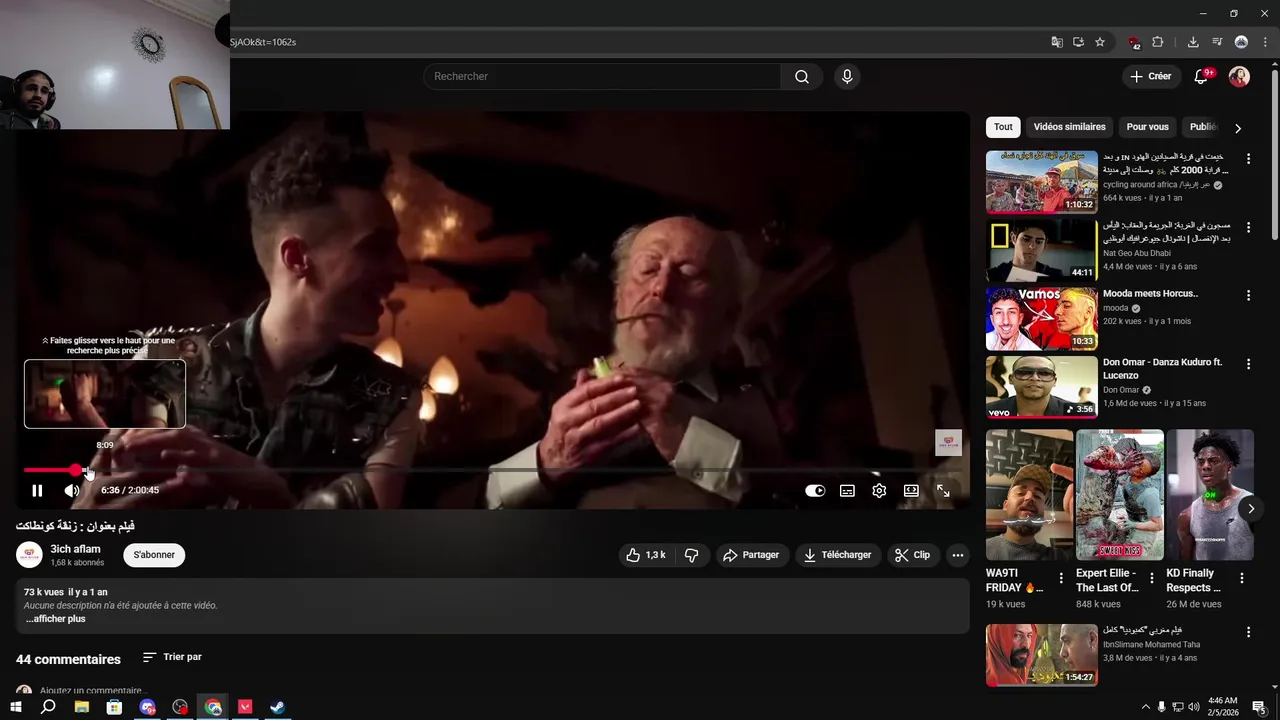The width and height of the screenshot is (1280, 720).
Task: Open IbnSlimane Mohamed Taha film thumbnail
Action: pyautogui.click(x=1041, y=655)
